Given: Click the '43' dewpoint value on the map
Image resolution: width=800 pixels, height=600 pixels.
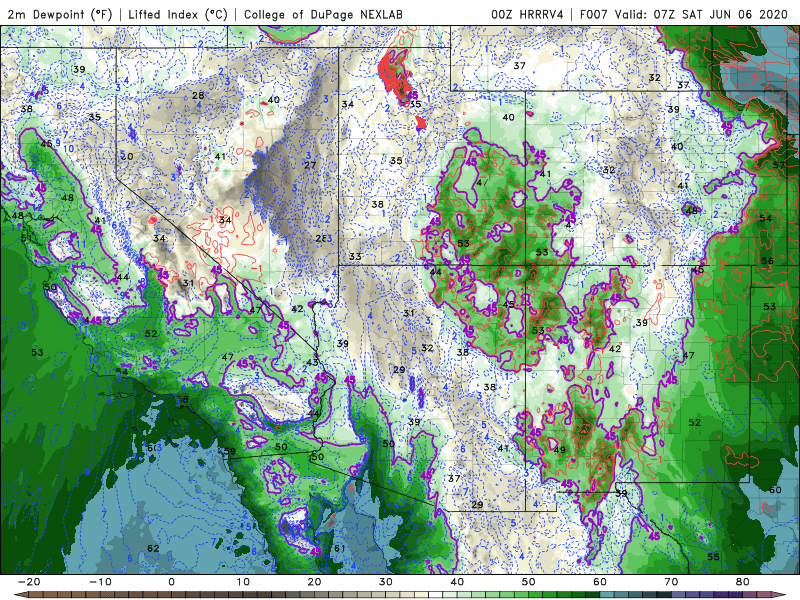Looking at the screenshot, I should click(x=312, y=362).
